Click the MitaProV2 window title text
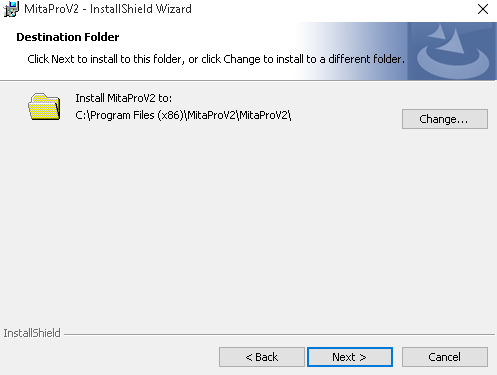497x375 pixels. (x=108, y=9)
